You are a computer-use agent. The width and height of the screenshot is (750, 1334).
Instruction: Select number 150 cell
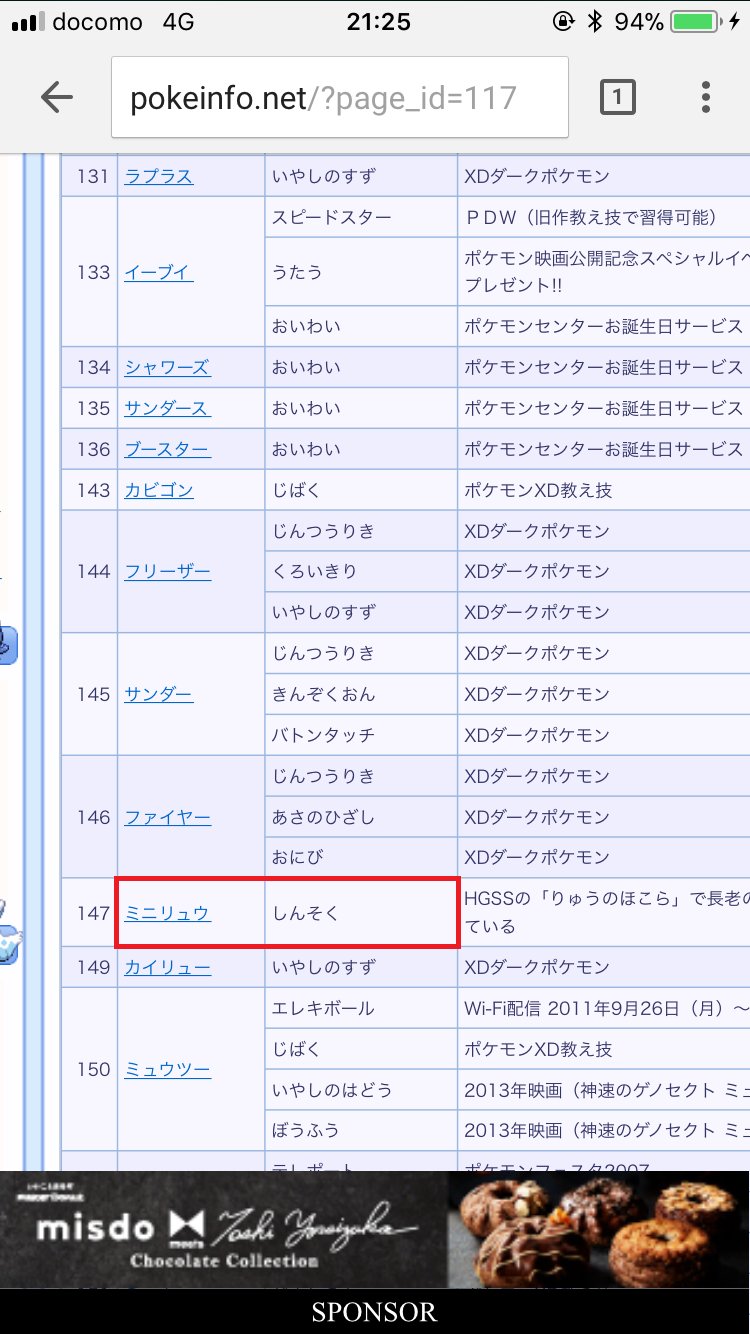90,1069
